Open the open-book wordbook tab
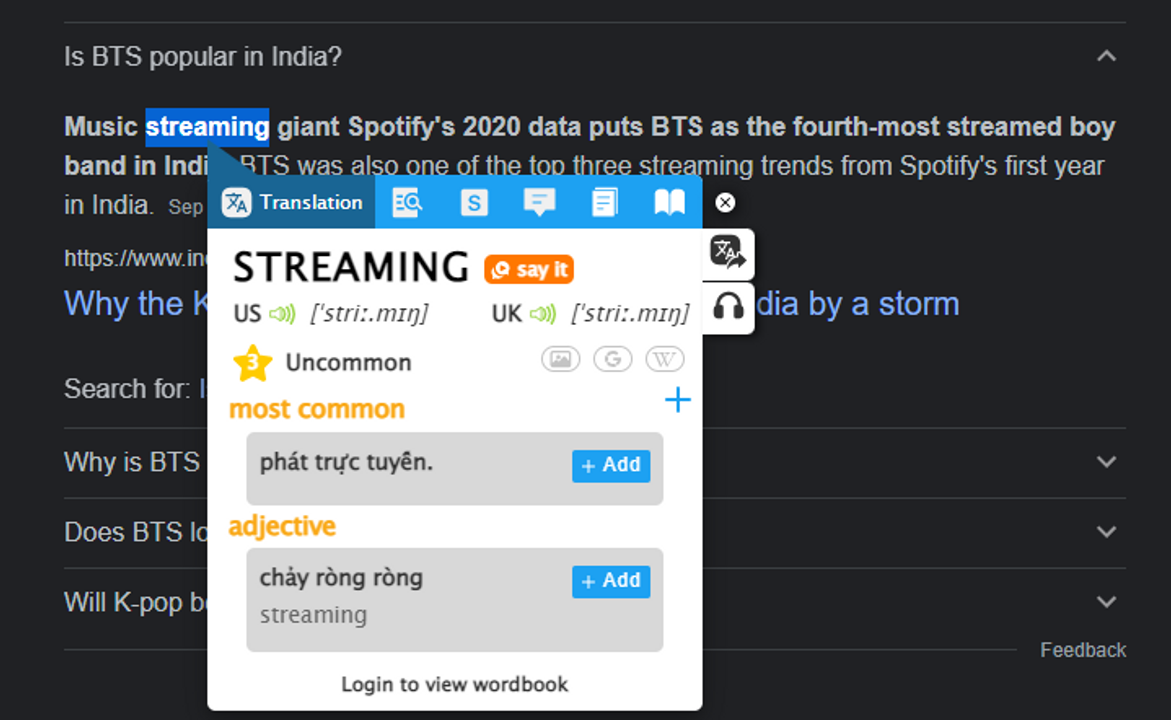The width and height of the screenshot is (1171, 720). tap(669, 203)
